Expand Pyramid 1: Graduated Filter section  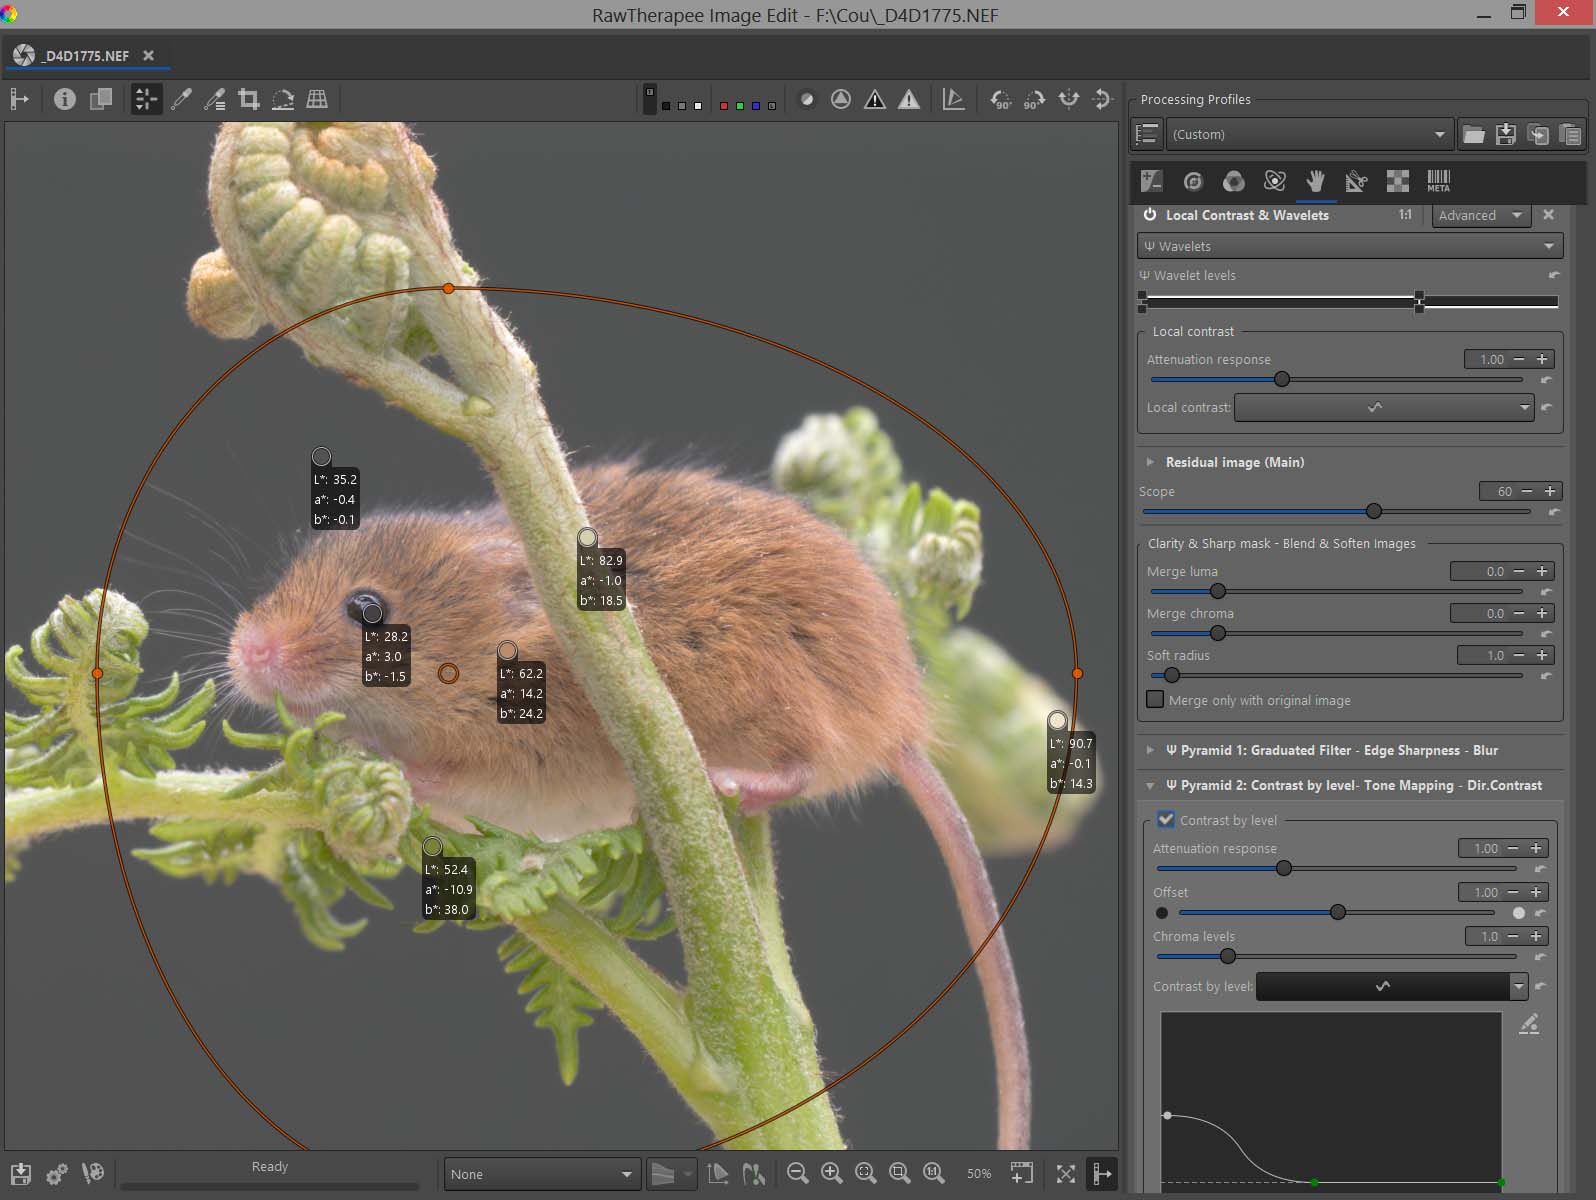(1150, 750)
